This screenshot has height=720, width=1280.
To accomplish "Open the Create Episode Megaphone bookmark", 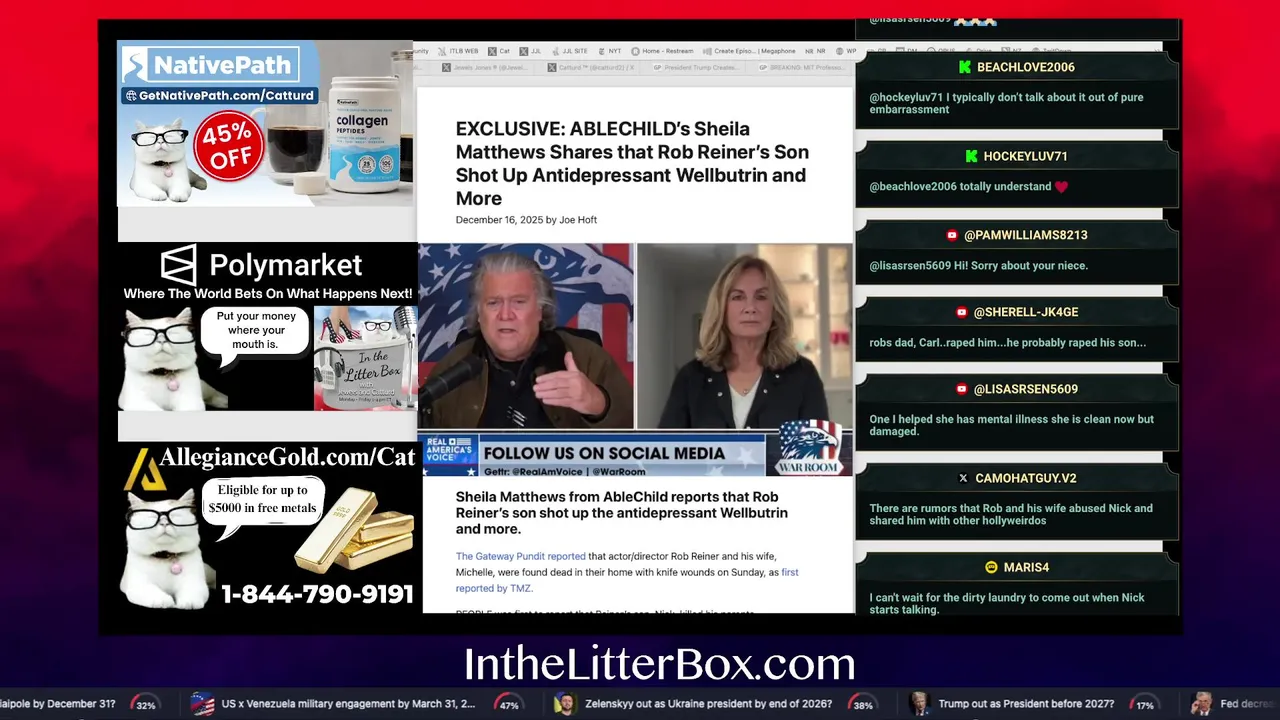I will pyautogui.click(x=750, y=51).
